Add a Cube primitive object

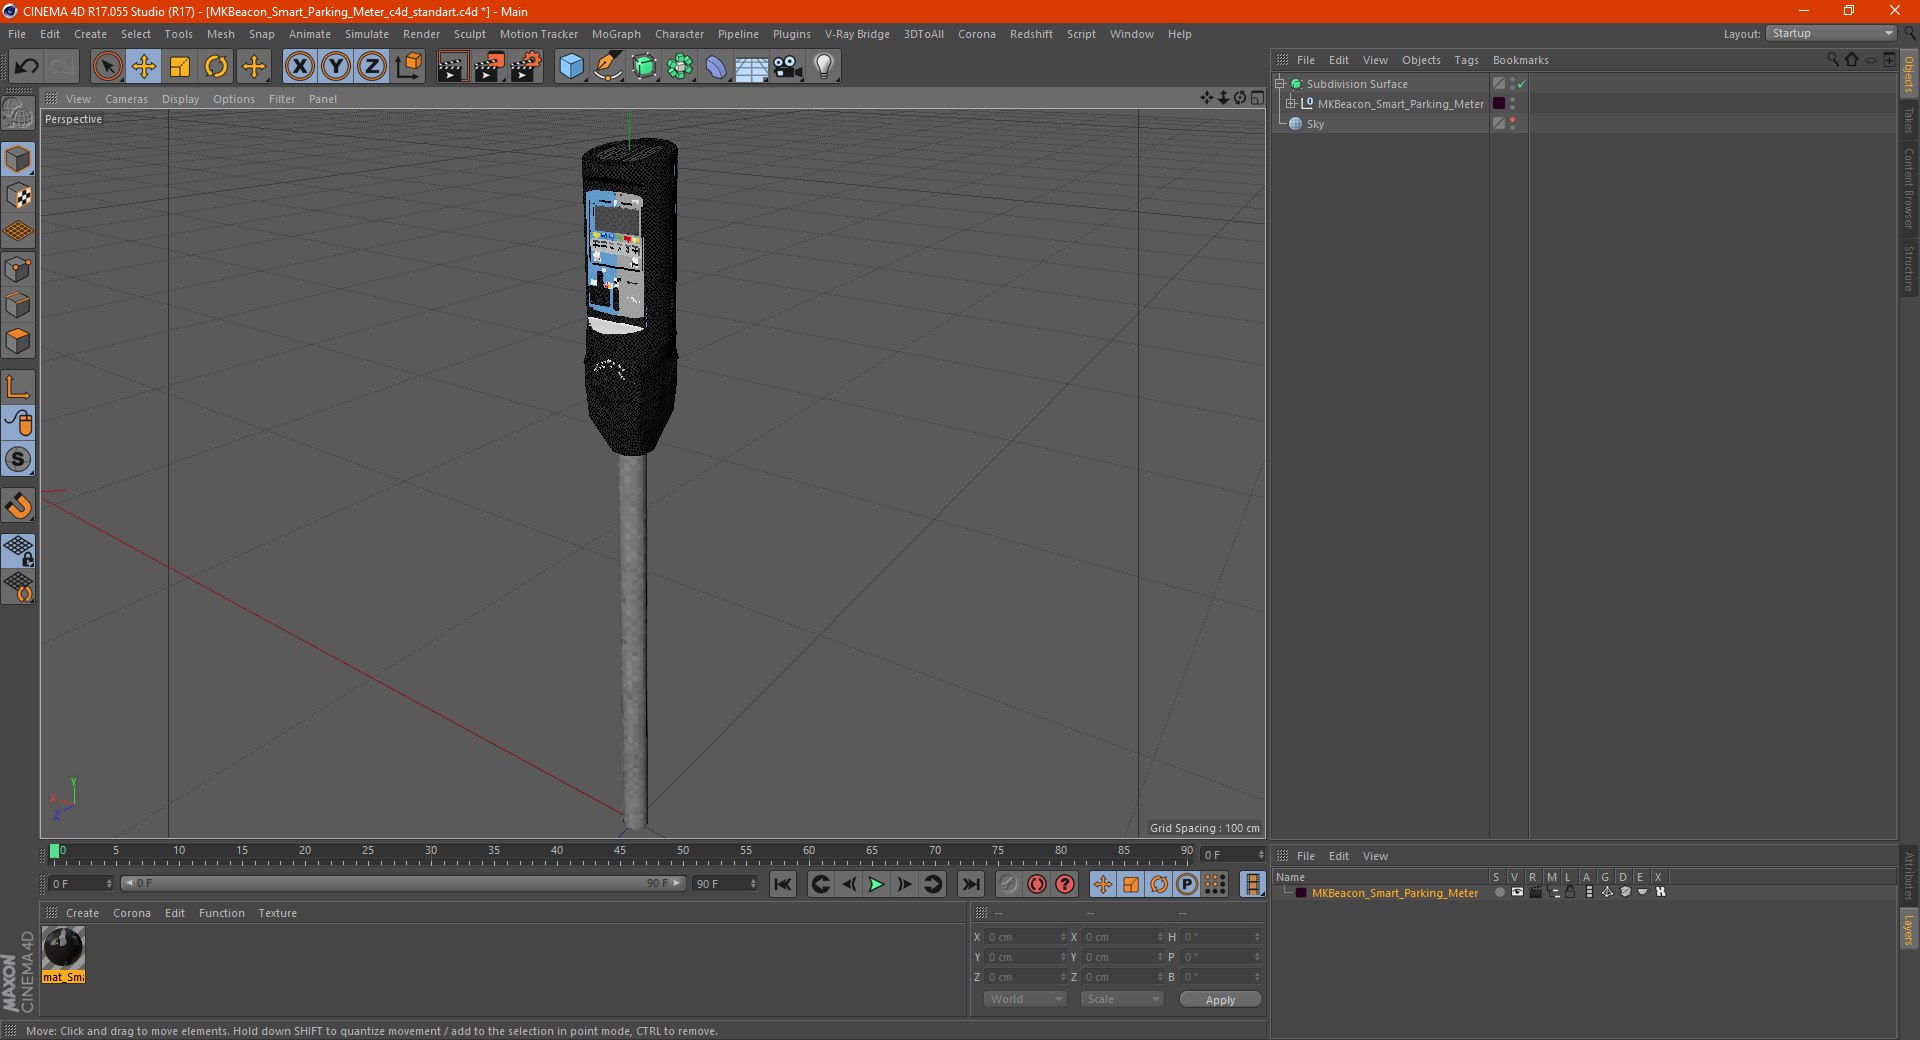(x=571, y=67)
